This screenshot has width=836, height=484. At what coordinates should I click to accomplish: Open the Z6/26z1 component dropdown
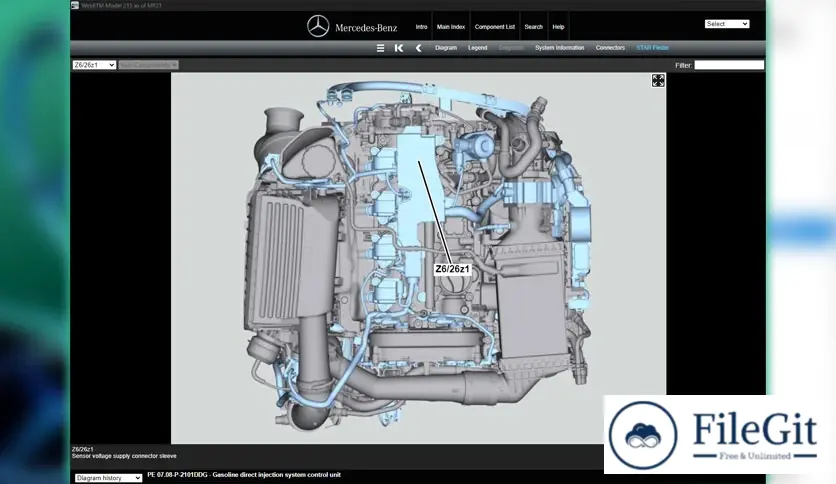(94, 65)
